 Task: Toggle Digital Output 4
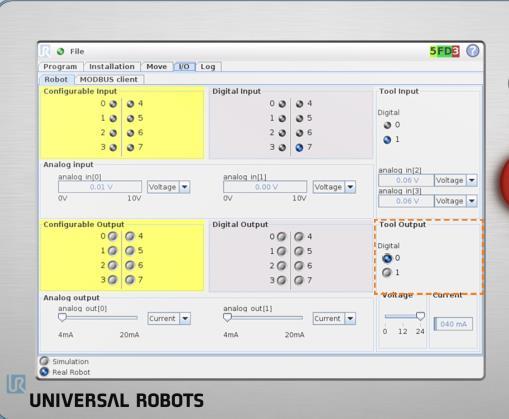click(299, 237)
